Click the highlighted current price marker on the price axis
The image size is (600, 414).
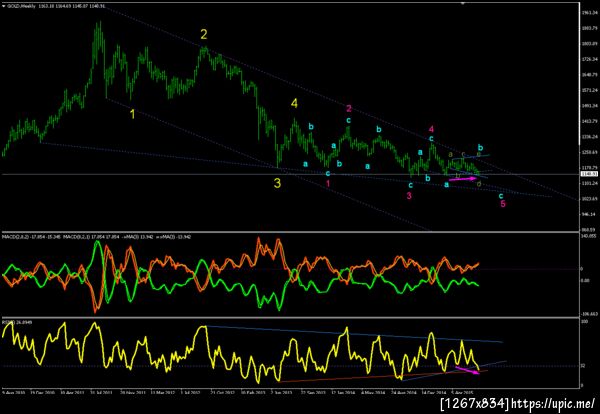click(587, 174)
